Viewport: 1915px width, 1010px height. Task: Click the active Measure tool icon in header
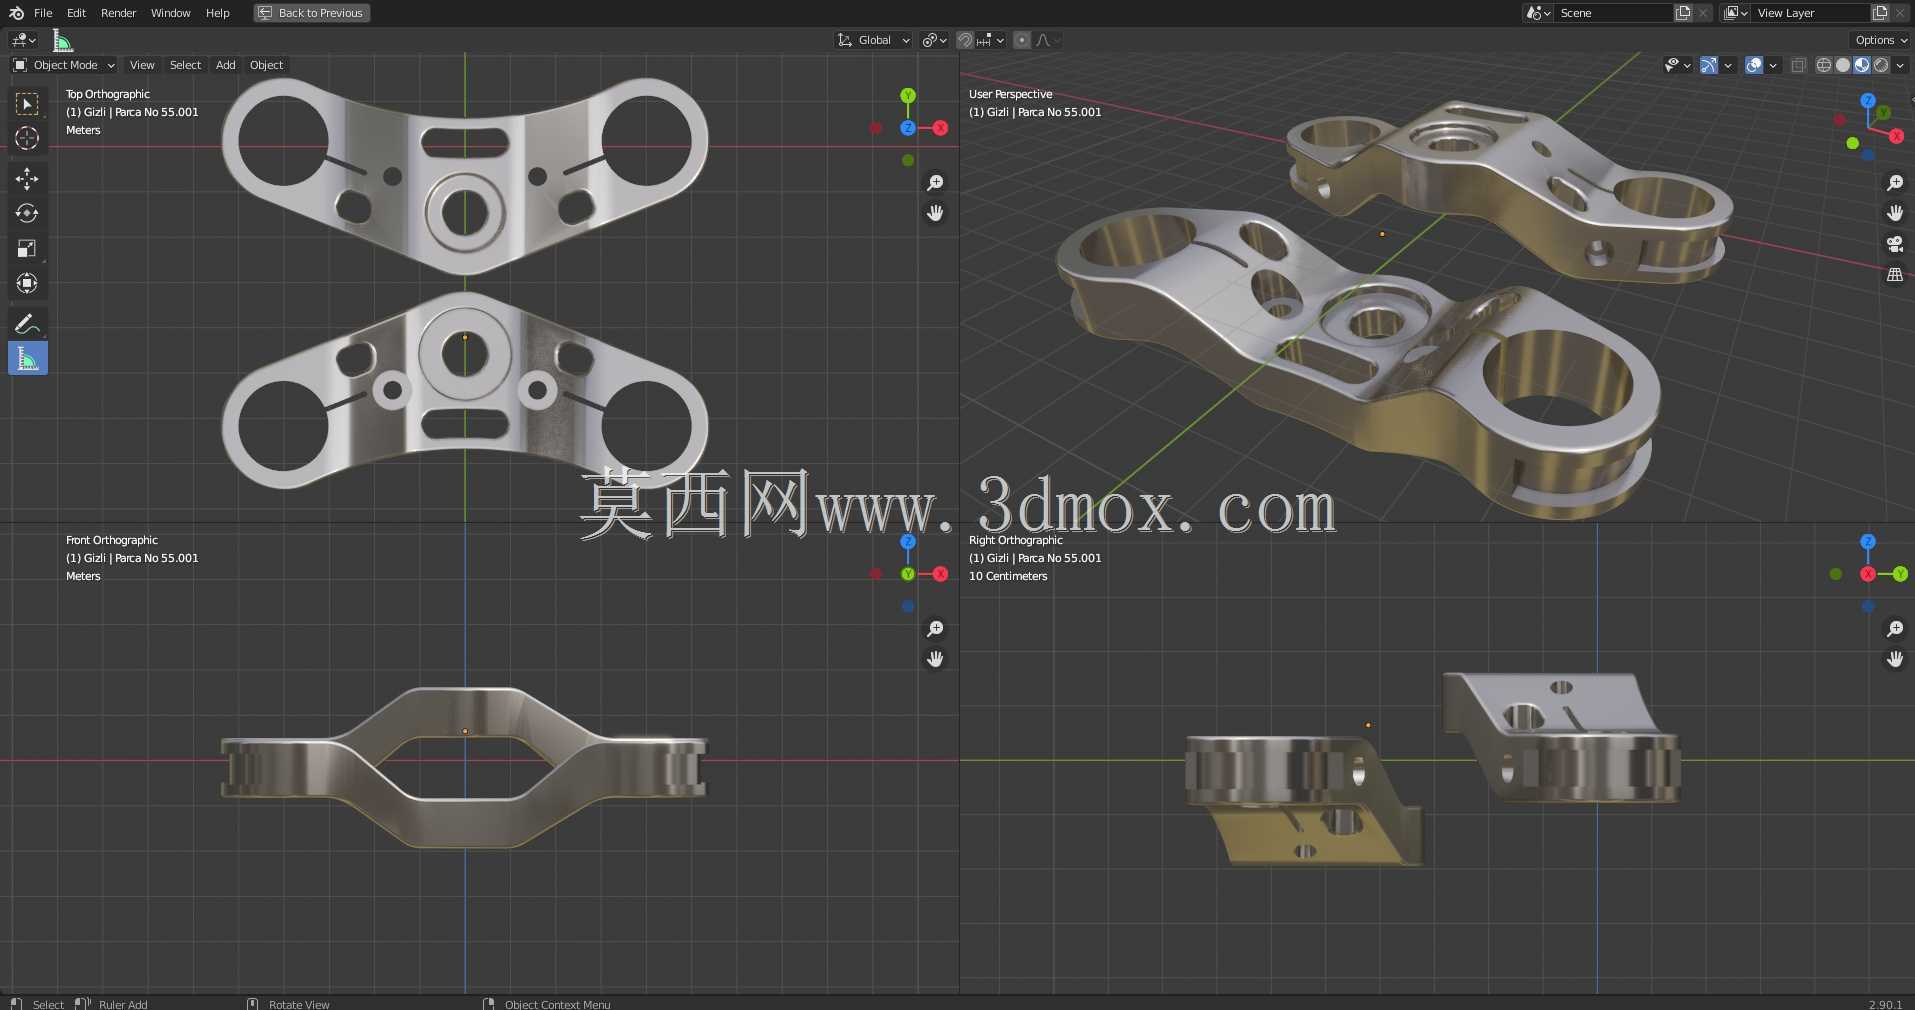63,40
